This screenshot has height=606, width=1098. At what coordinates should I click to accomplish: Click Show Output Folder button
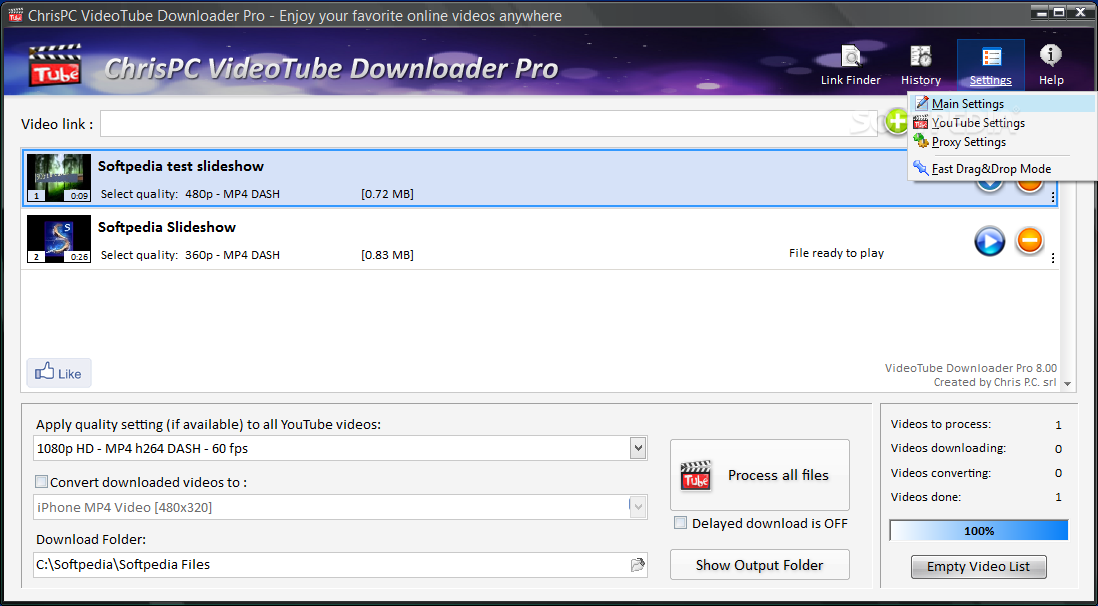click(x=760, y=565)
